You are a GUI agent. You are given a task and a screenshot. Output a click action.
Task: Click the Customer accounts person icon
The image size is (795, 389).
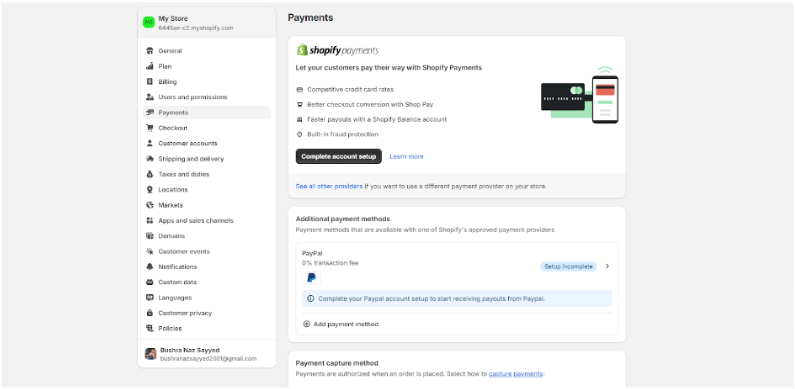[x=150, y=144]
